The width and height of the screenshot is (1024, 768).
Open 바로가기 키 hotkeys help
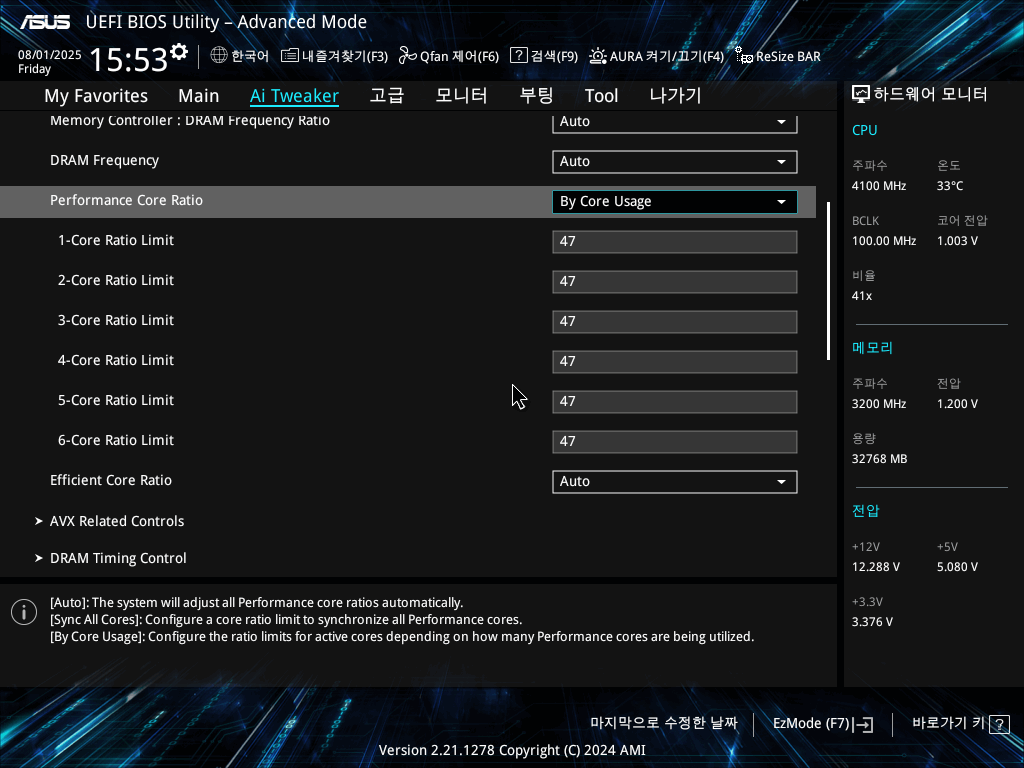[x=961, y=724]
